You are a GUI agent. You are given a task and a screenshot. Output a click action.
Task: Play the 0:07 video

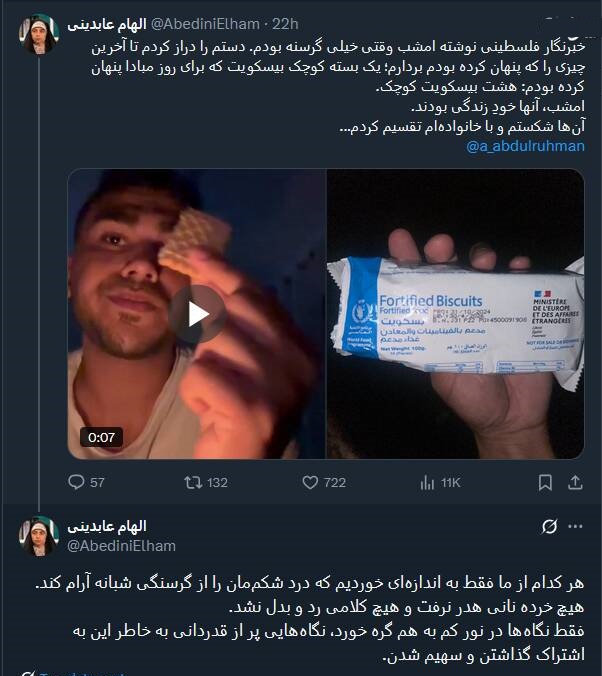198,314
